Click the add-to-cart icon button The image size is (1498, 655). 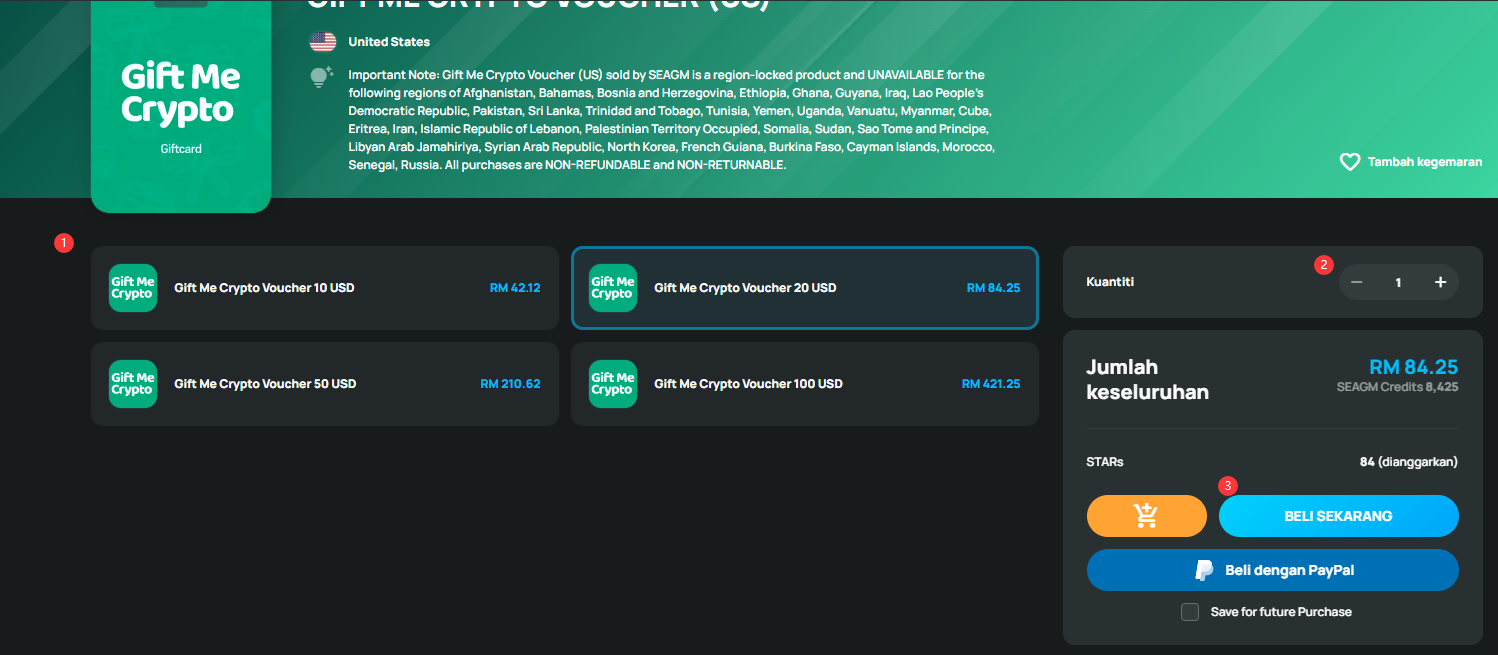click(1147, 516)
